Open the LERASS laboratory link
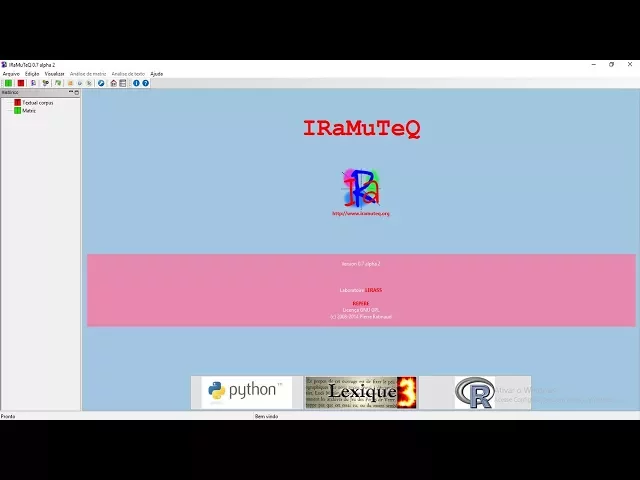Screen dimensions: 640x480 [x=373, y=290]
